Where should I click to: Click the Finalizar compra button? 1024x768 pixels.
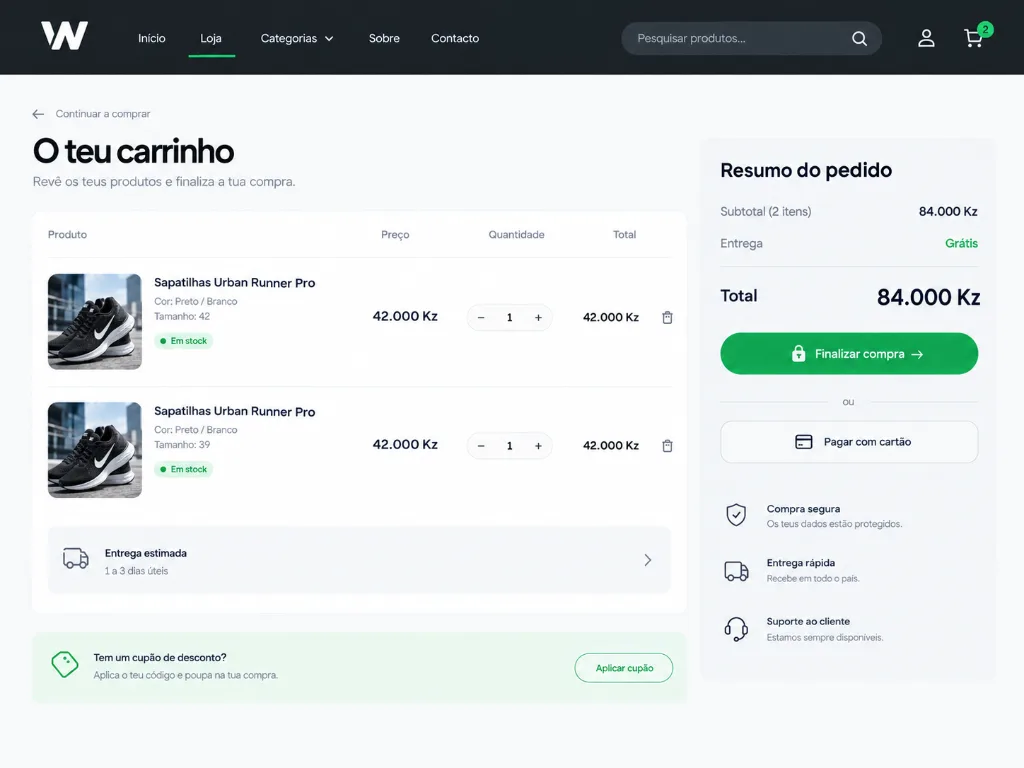tap(849, 354)
